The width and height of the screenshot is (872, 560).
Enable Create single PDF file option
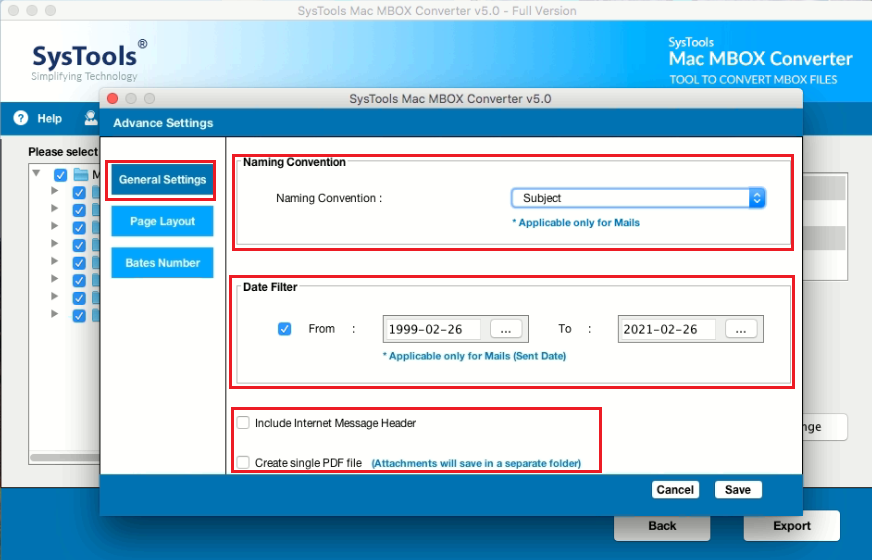pyautogui.click(x=243, y=462)
